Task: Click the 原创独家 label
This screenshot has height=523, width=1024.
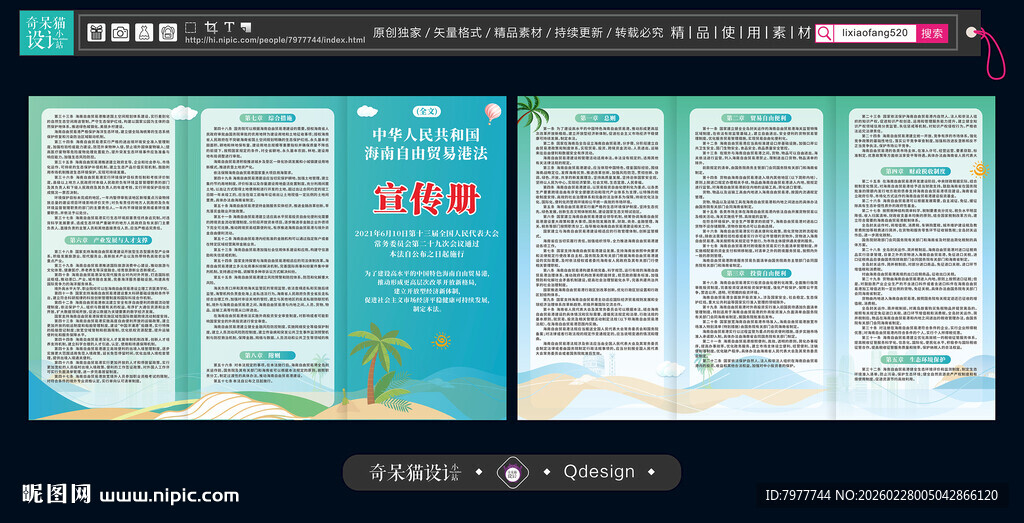Action: [x=398, y=33]
